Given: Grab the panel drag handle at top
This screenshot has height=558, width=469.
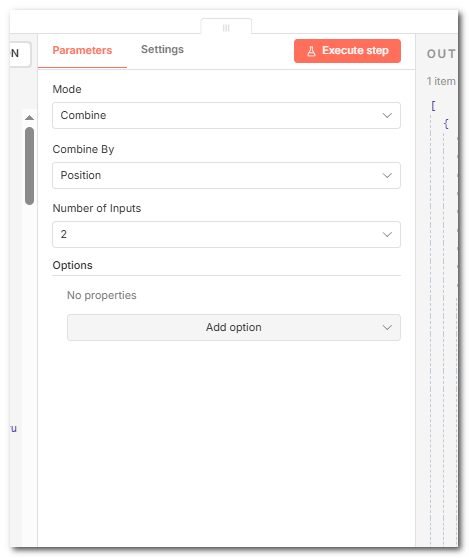Looking at the screenshot, I should tap(226, 28).
